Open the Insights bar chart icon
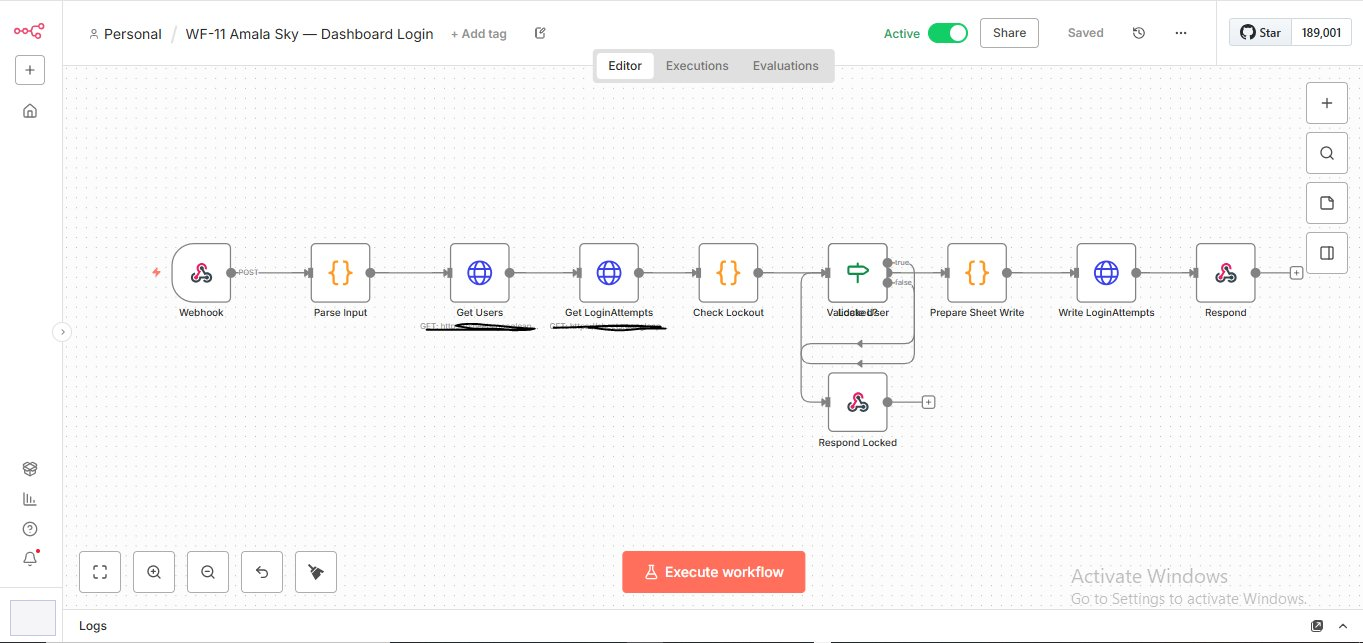Image resolution: width=1363 pixels, height=643 pixels. 30,499
